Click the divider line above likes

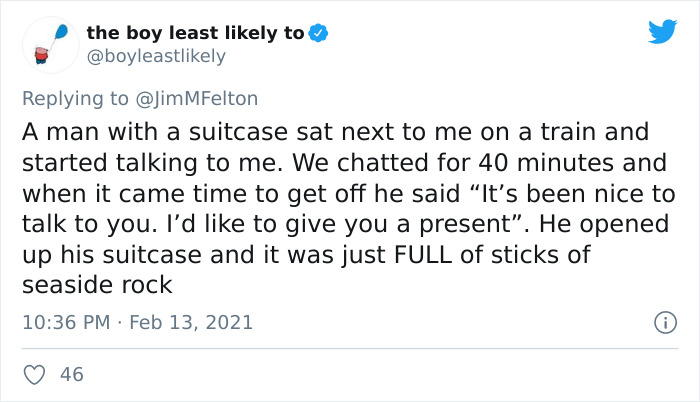[350, 348]
